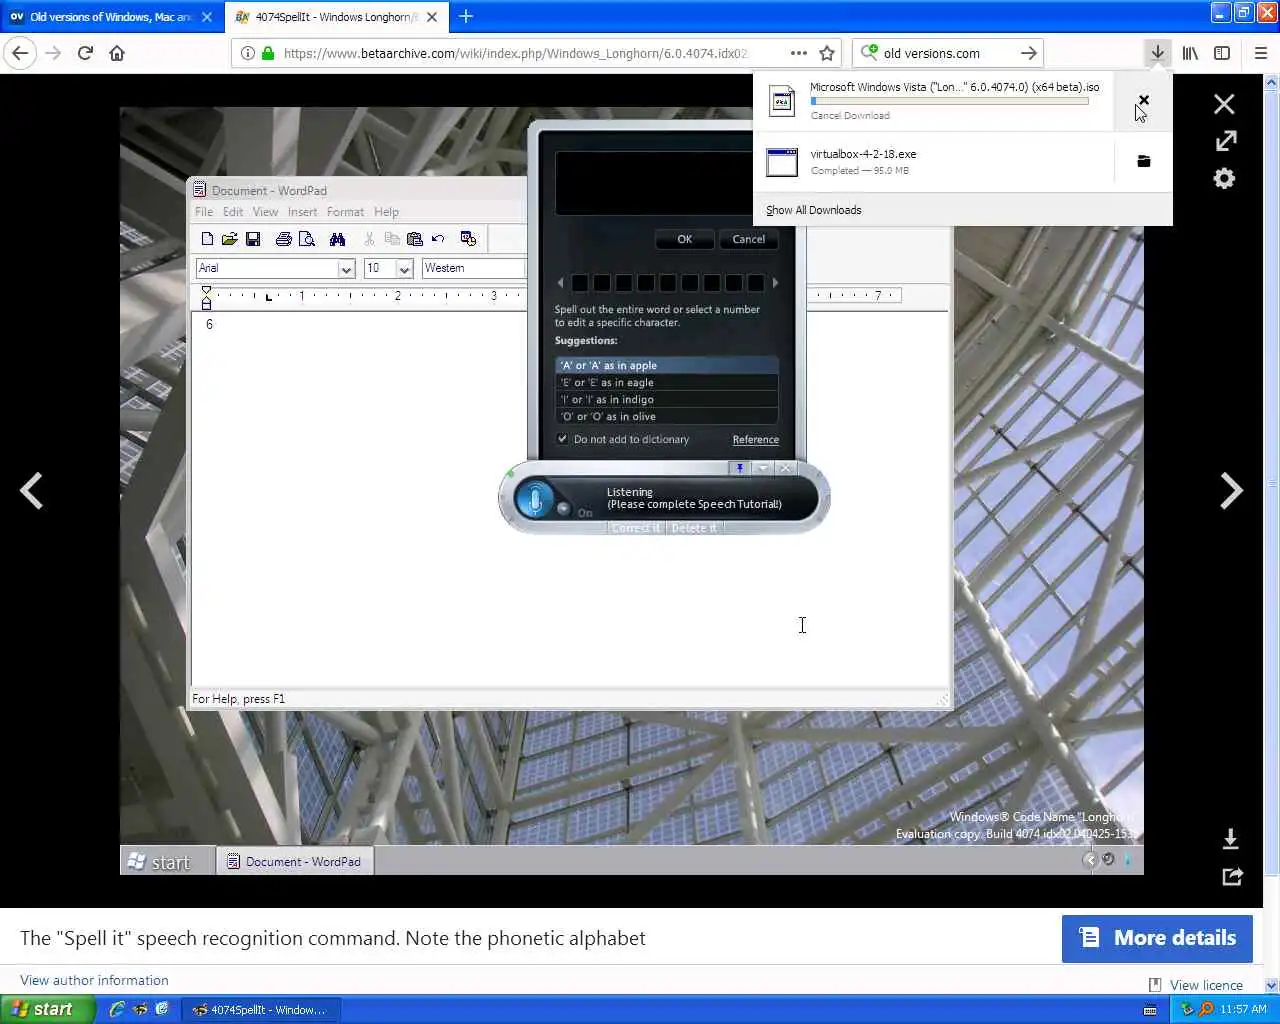Show the previous image
The width and height of the screenshot is (1280, 1024).
tap(32, 490)
